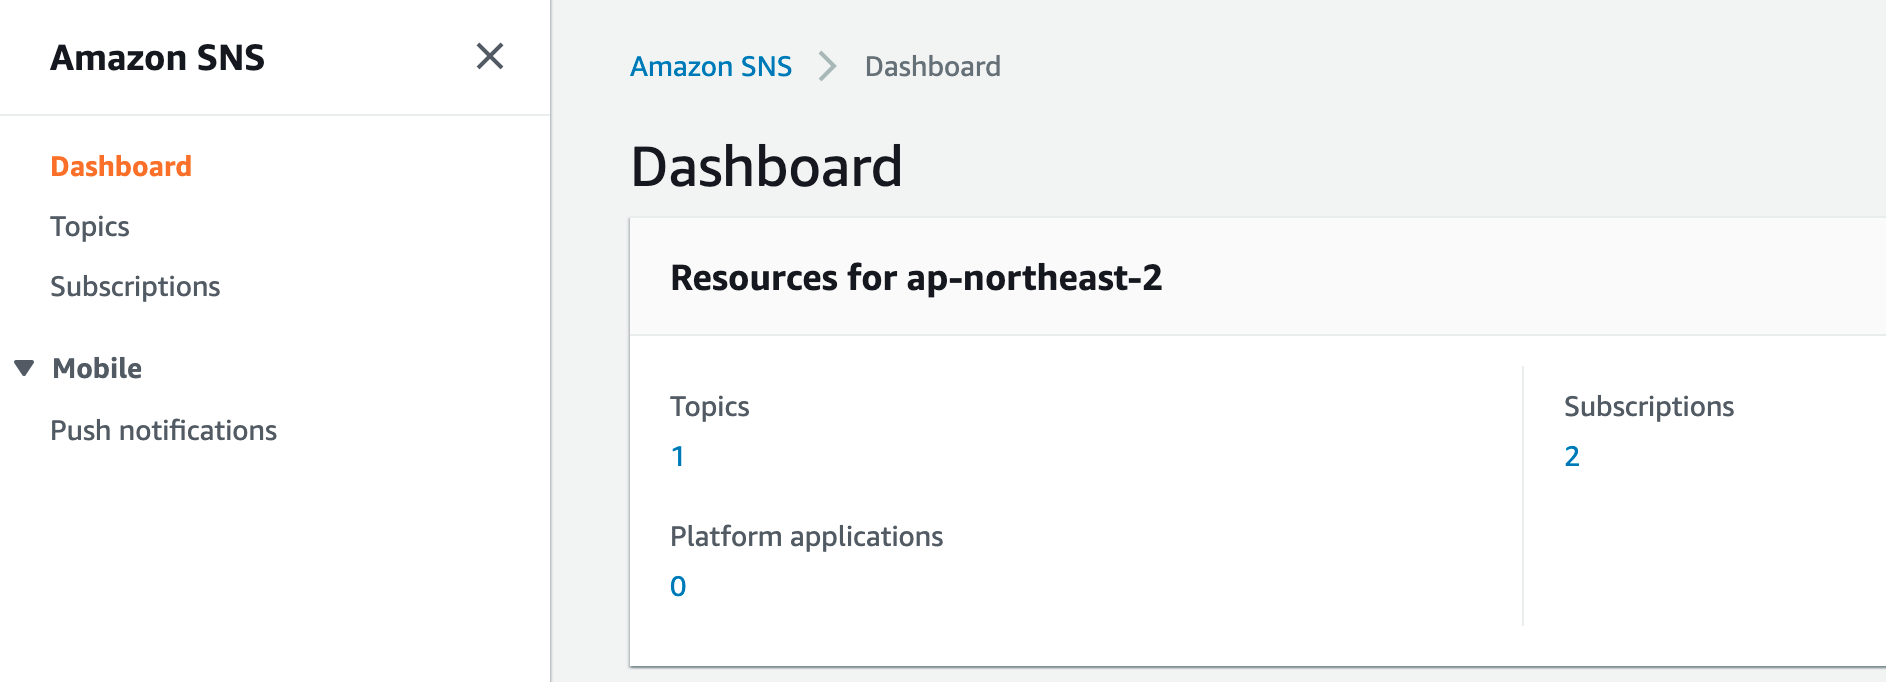Image resolution: width=1886 pixels, height=682 pixels.
Task: Click the breadcrumb chevron separator
Action: tap(827, 66)
